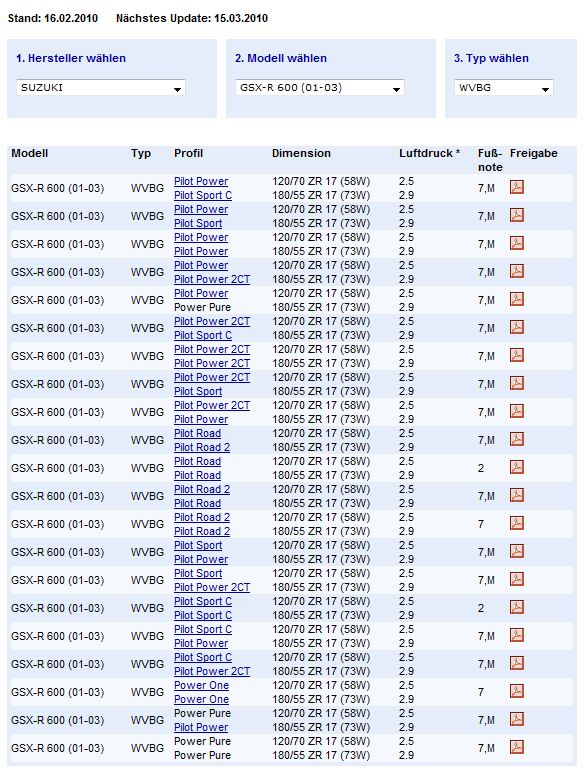The image size is (585, 774).
Task: Open Freigabe PDF for Pilot Road / Pilot Road 2
Action: point(517,440)
